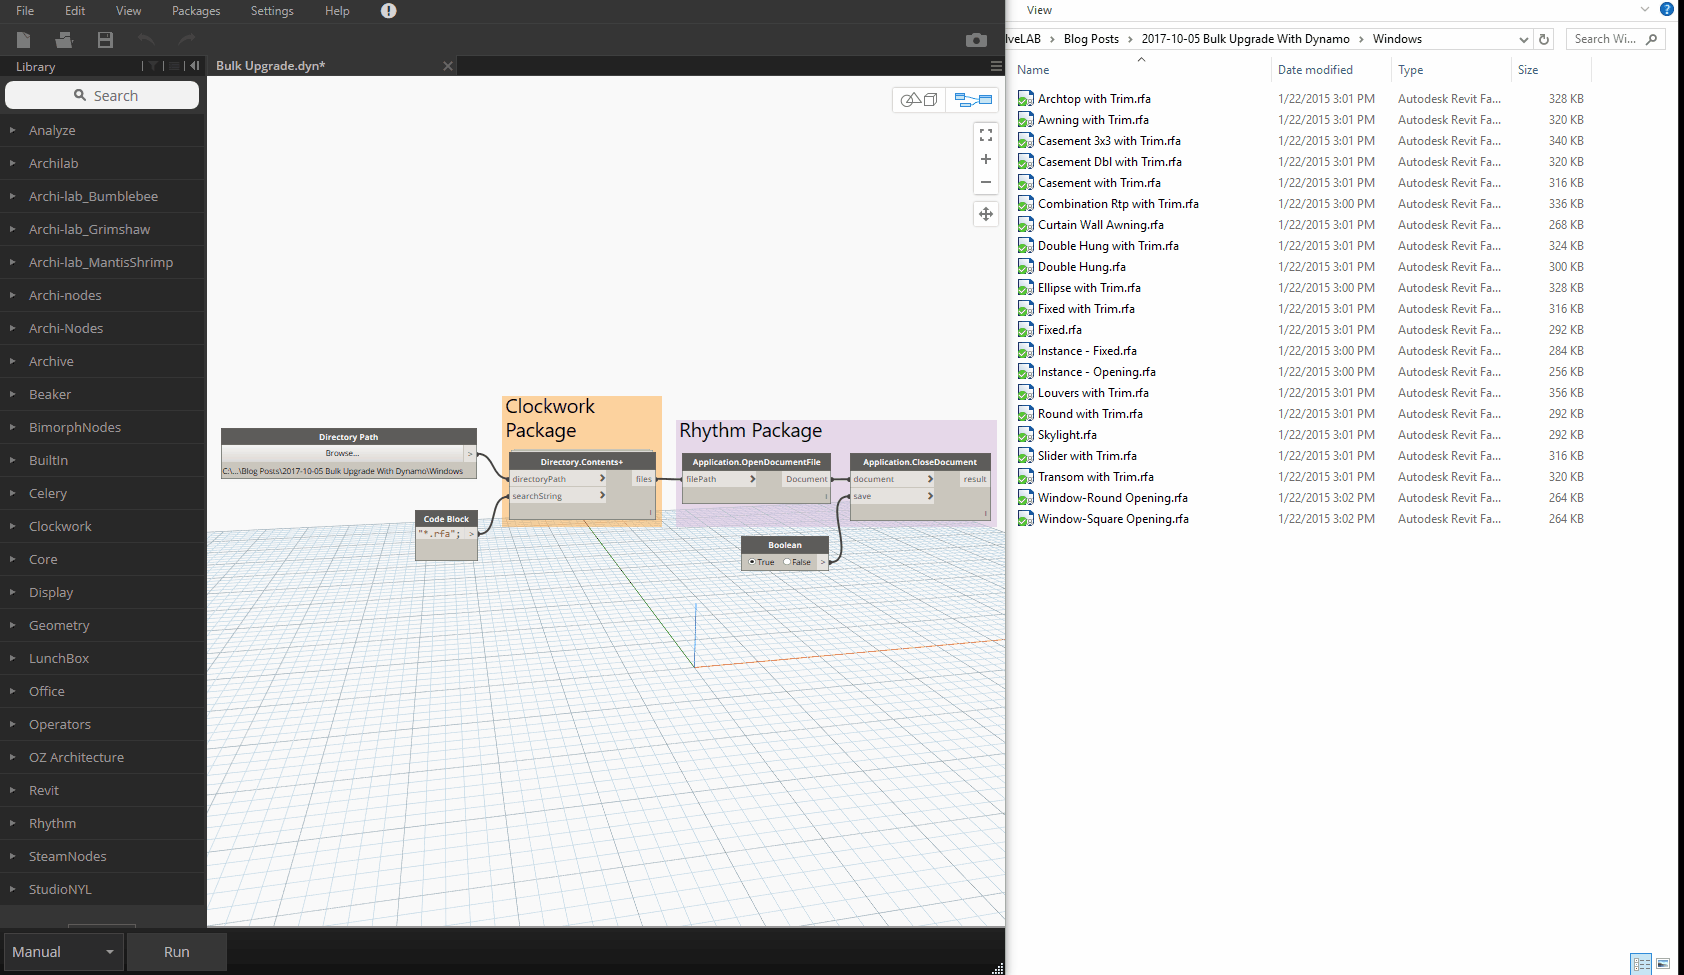Click 2017-10-05 Bulk Upgrade With Dynamo breadcrumb
Screen dimensions: 1684x975
click(x=1245, y=39)
